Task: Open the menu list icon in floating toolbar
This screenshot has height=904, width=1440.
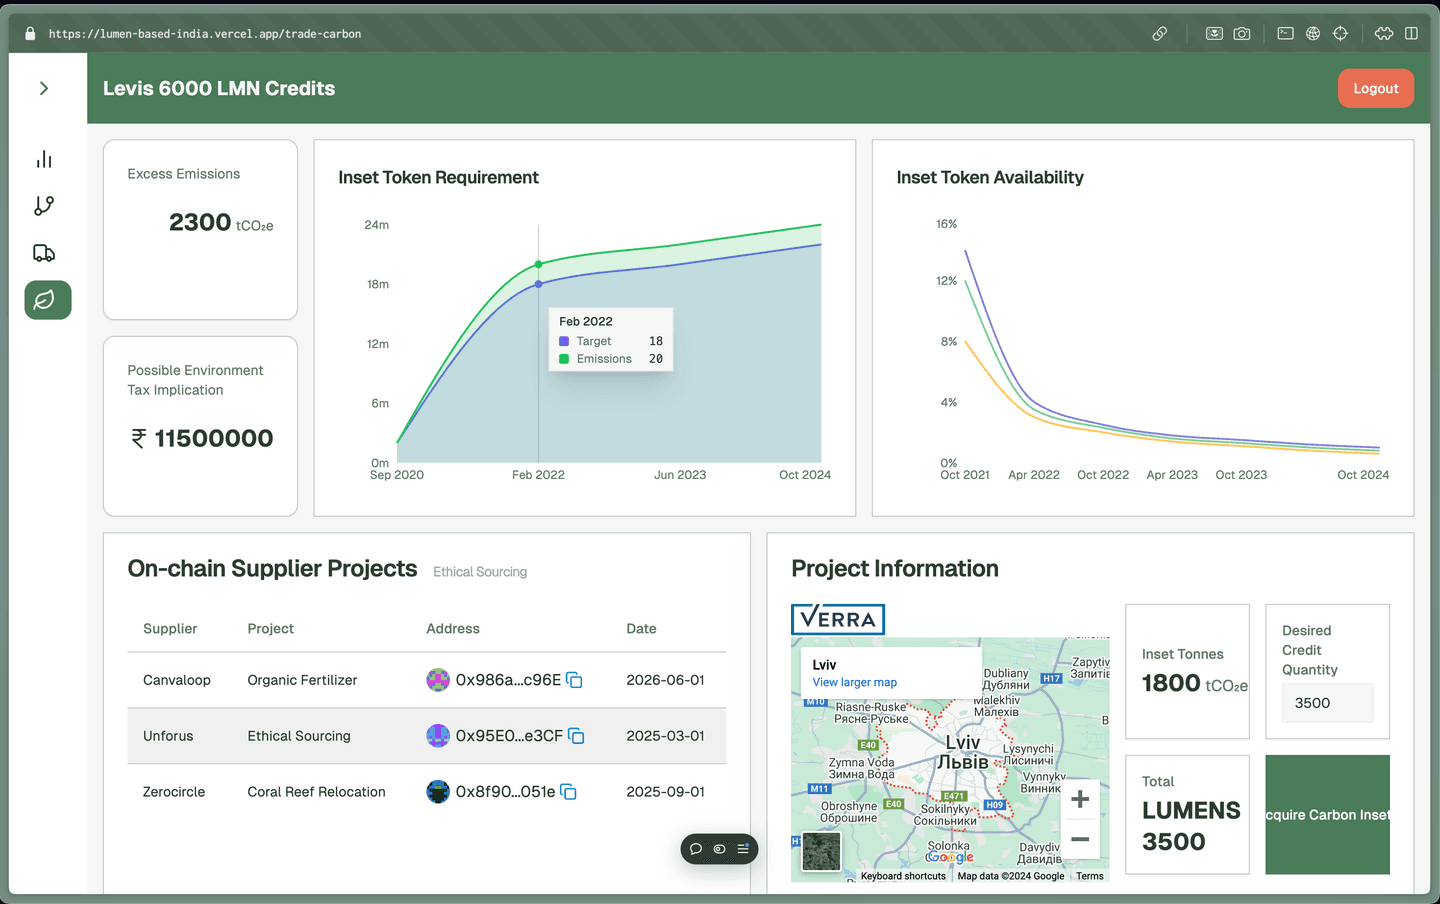Action: [743, 849]
